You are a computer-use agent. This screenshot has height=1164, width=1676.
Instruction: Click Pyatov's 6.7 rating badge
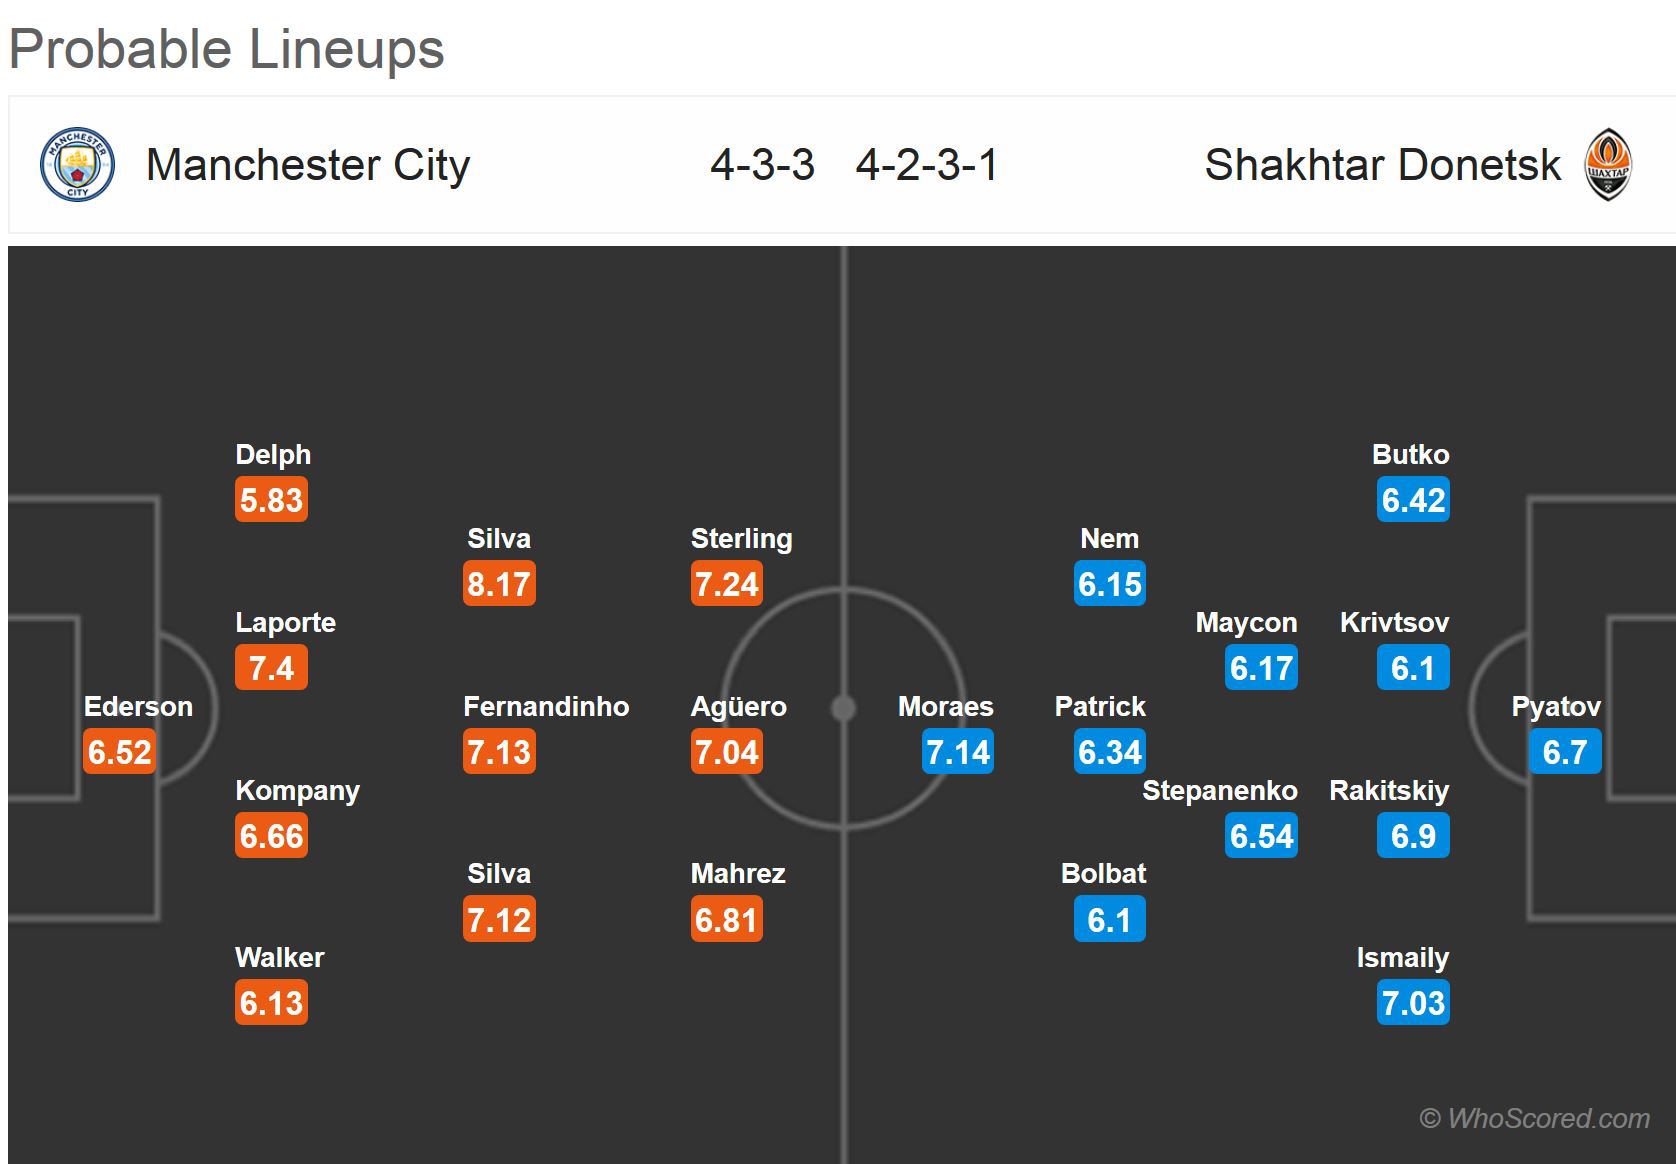[1565, 752]
